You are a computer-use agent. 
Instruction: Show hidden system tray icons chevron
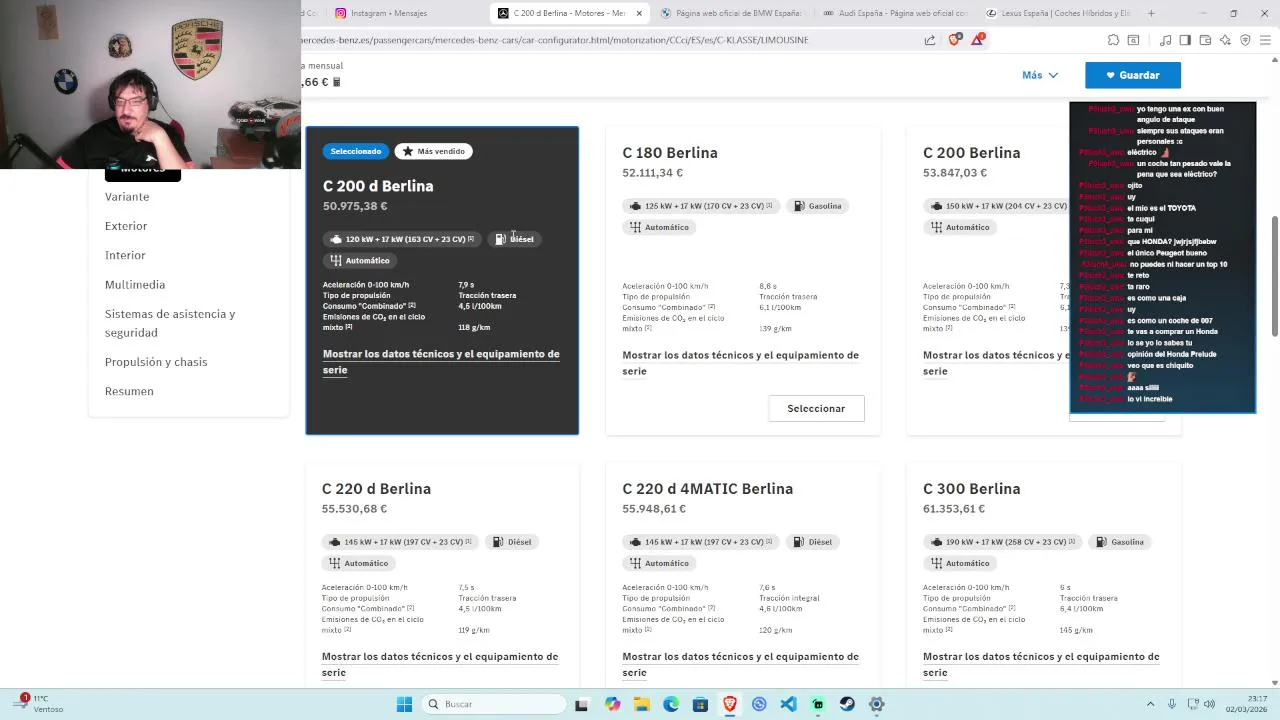tap(1150, 704)
